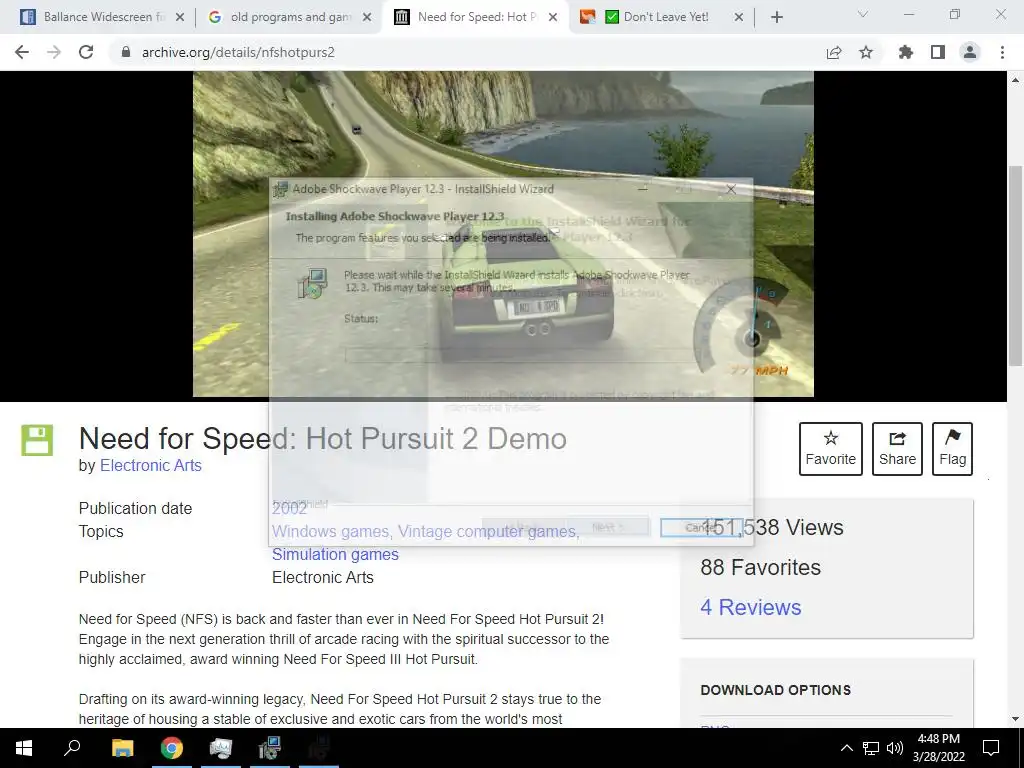1024x768 pixels.
Task: Open Chrome side panel icon
Action: coord(938,52)
